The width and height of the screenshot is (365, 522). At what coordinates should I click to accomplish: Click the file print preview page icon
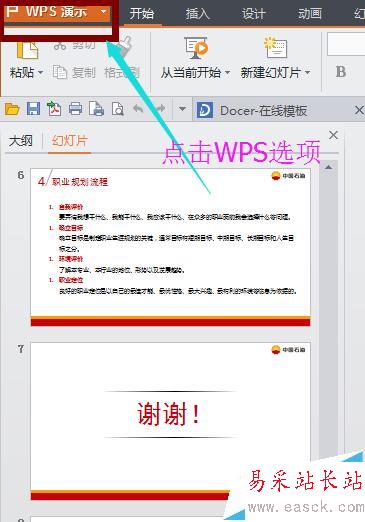click(97, 109)
